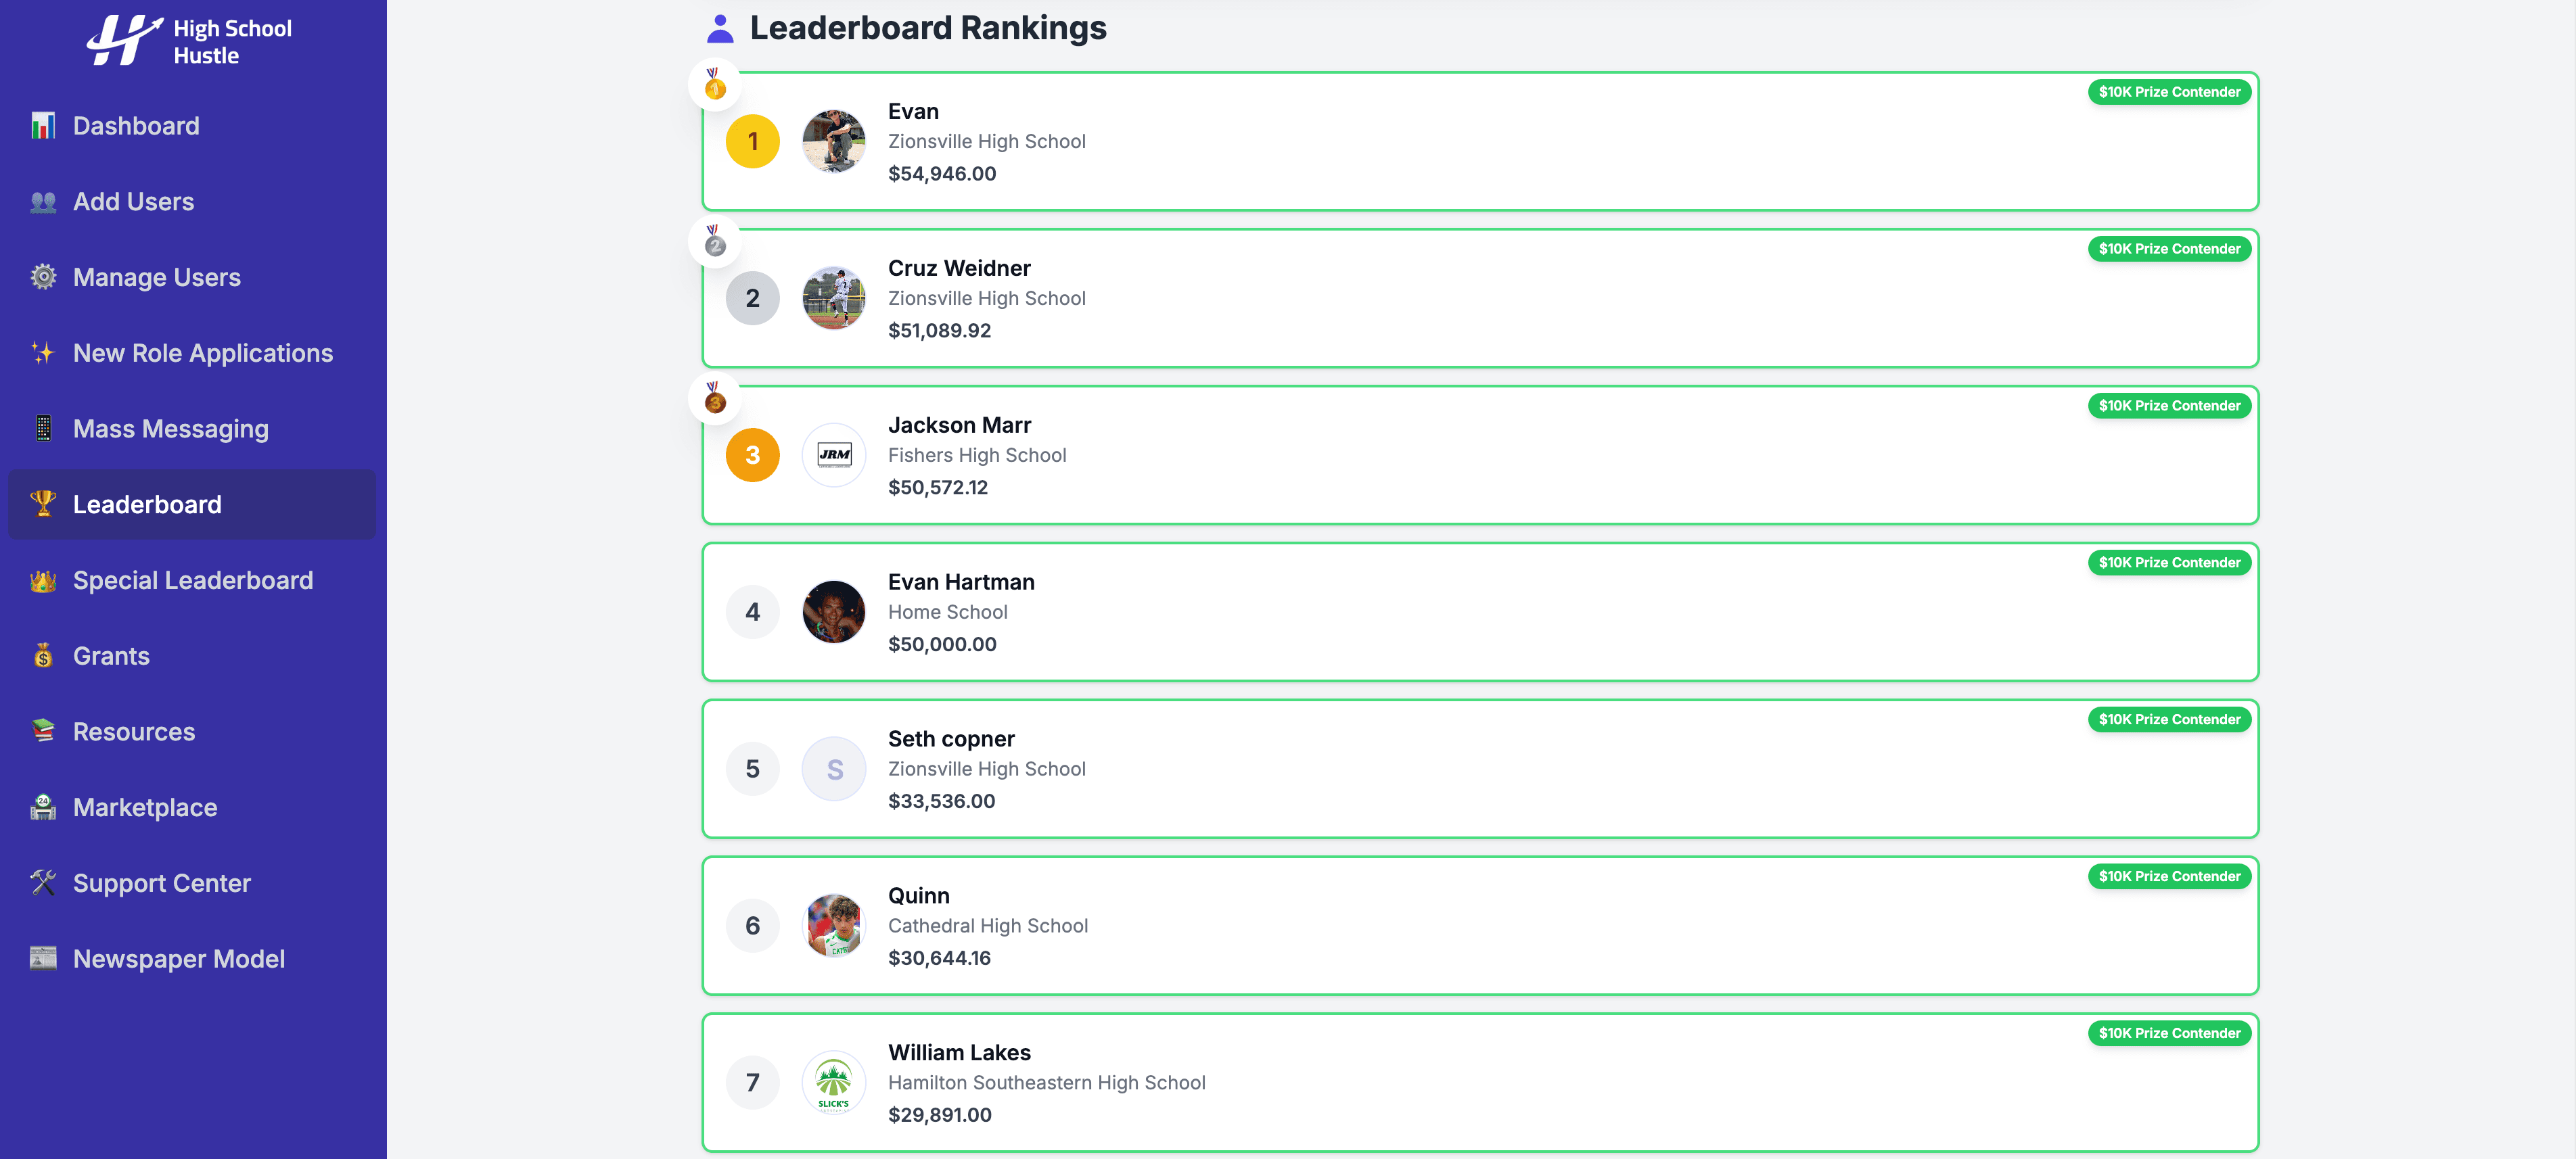Screen dimensions: 2576x1159
Task: Open the Resources page
Action: click(x=133, y=732)
